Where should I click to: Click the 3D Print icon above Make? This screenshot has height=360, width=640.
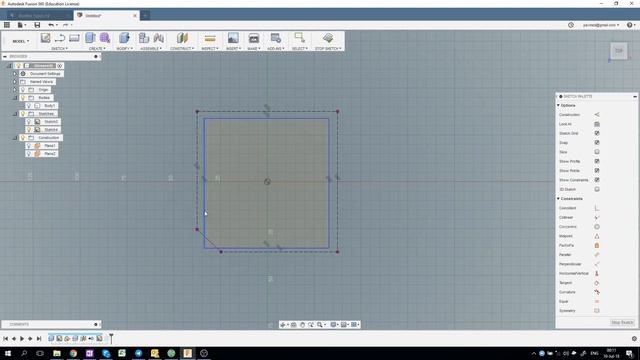point(253,38)
